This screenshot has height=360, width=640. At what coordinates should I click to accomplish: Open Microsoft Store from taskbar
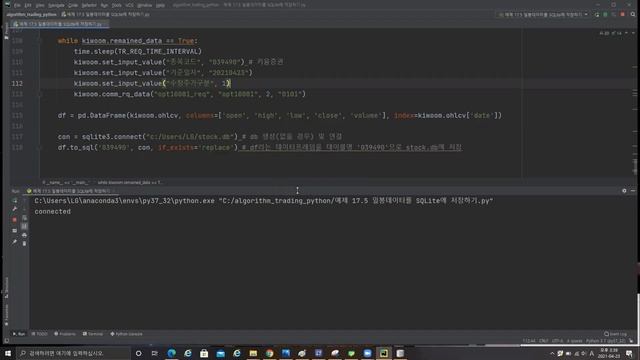[x=204, y=353]
